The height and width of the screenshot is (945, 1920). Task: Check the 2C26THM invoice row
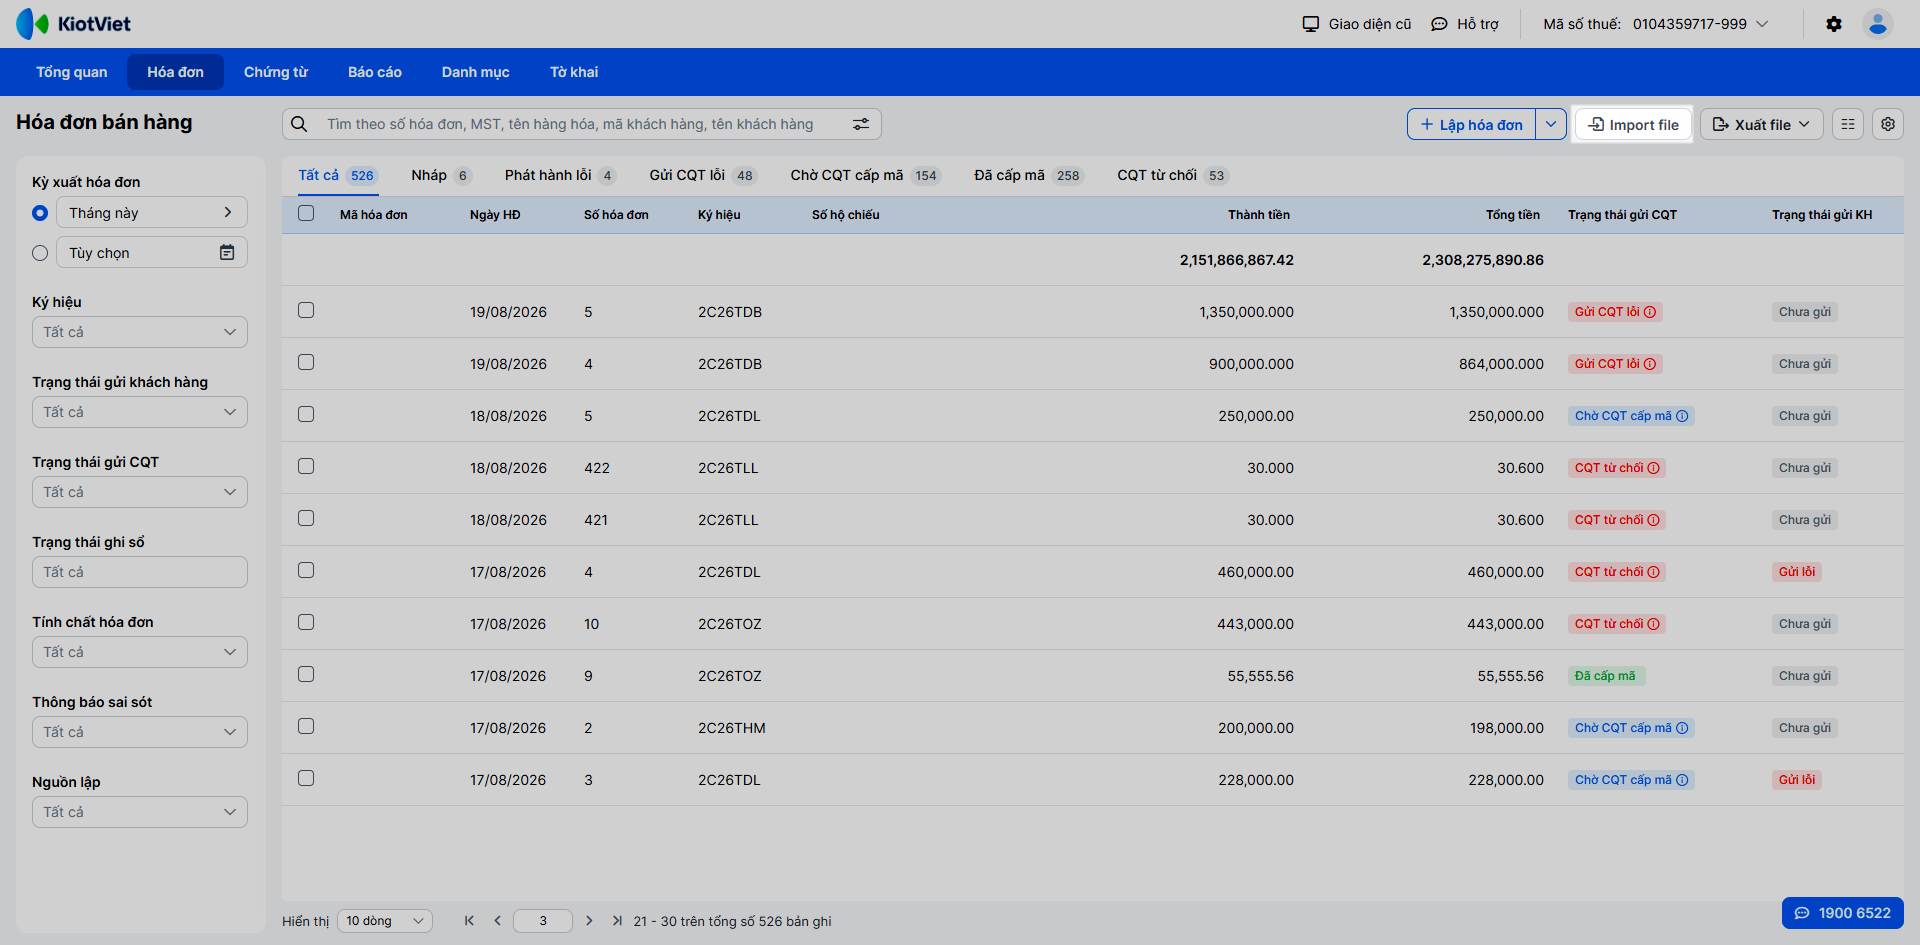(x=306, y=726)
